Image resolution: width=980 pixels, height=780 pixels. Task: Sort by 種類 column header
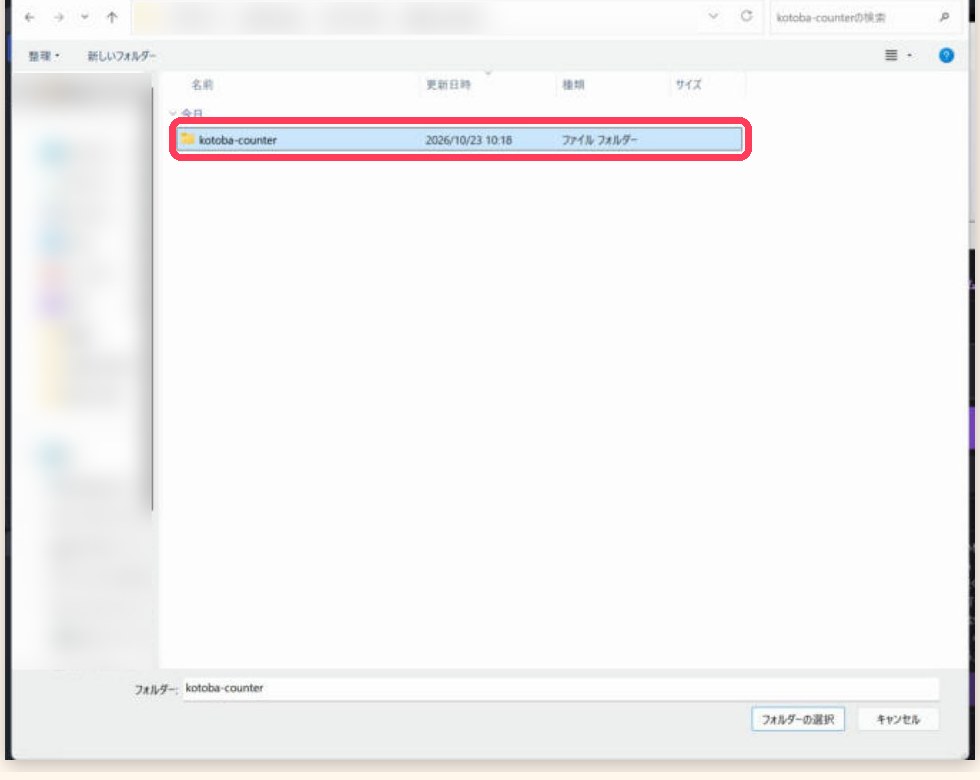coord(573,84)
